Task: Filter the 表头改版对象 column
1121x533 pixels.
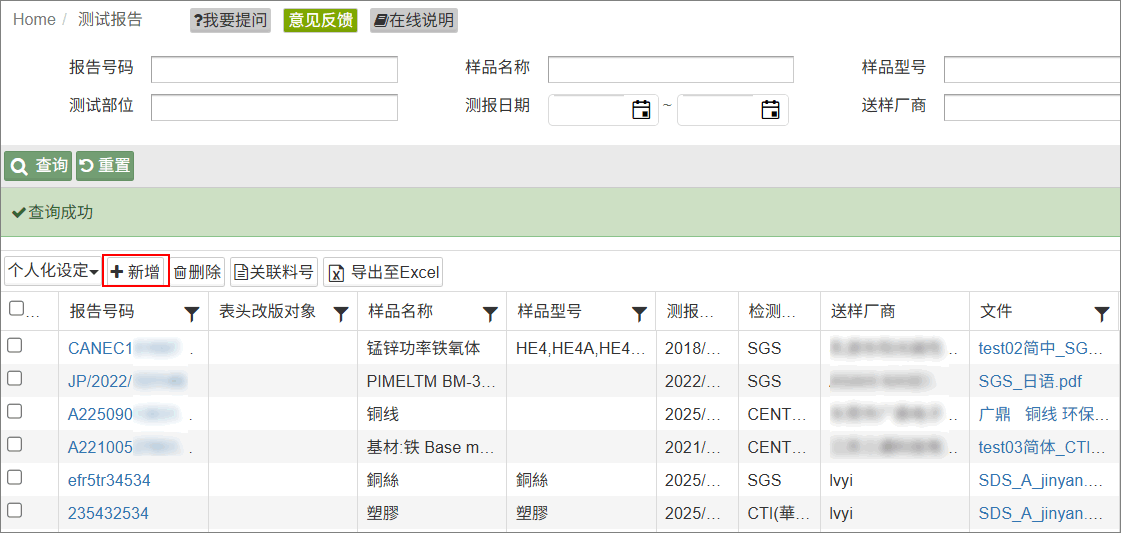Action: click(x=341, y=312)
